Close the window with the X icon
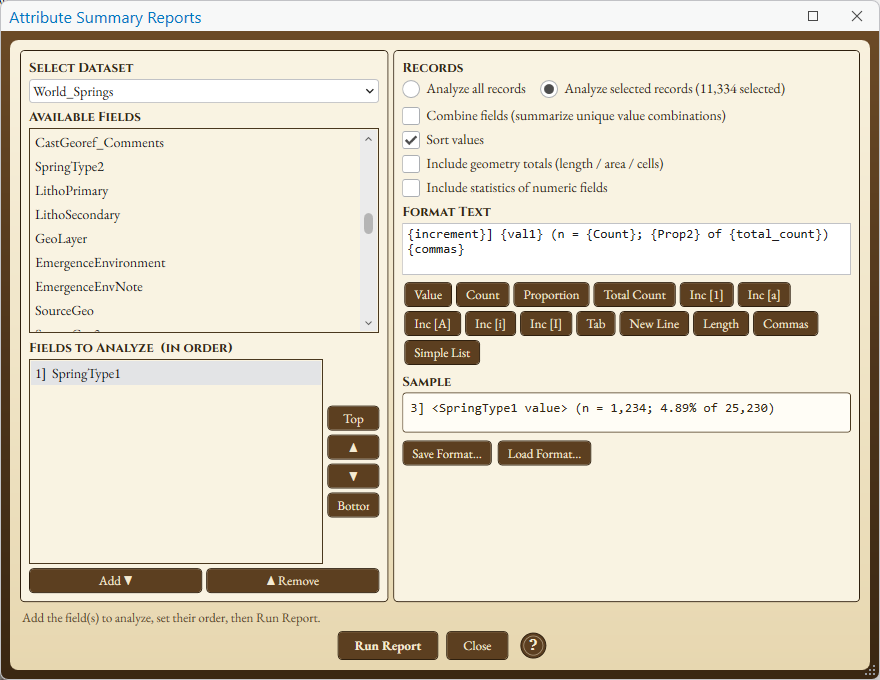Screen dimensions: 880x680 856,16
